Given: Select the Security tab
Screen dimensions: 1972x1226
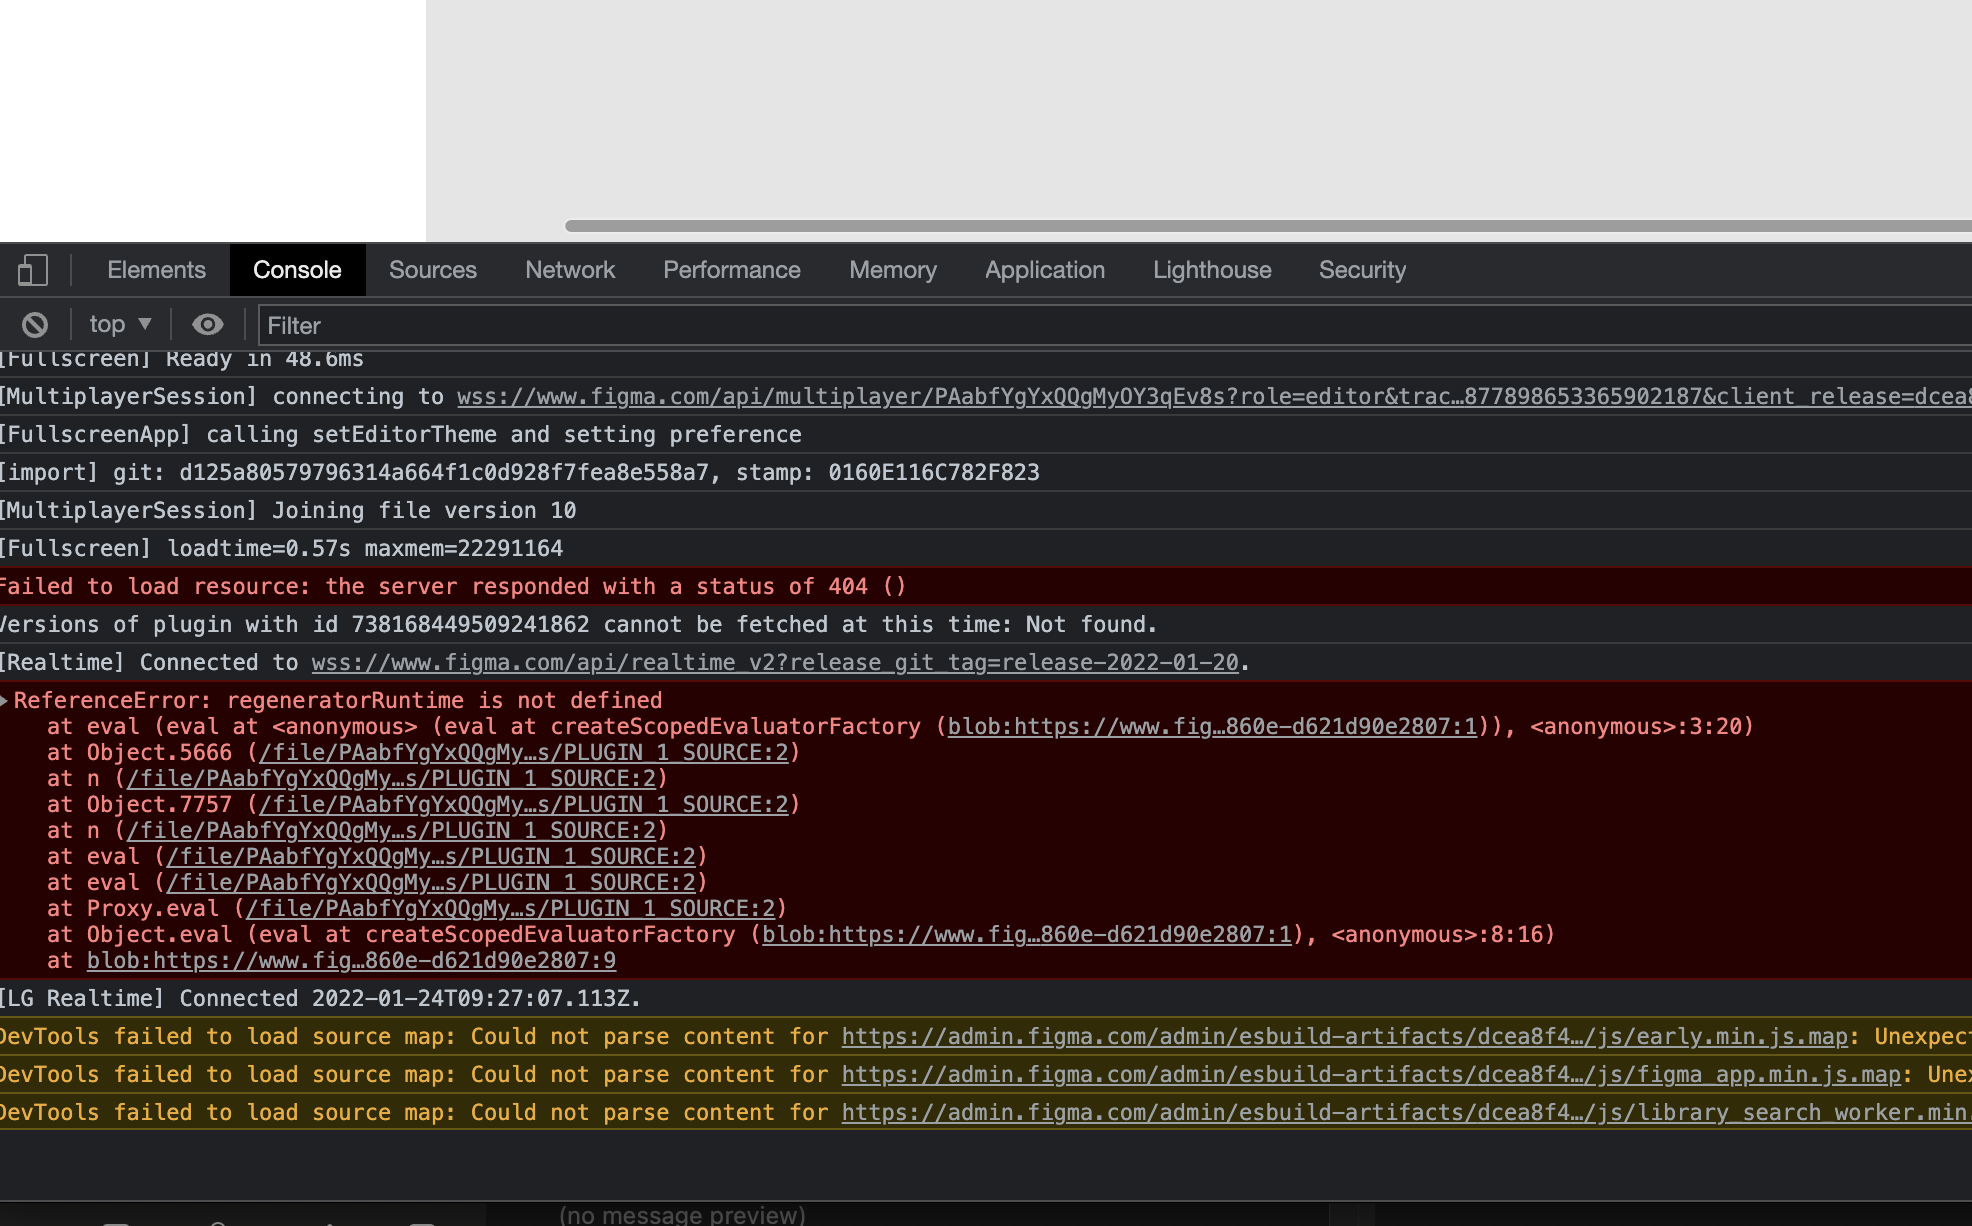Looking at the screenshot, I should tap(1362, 270).
